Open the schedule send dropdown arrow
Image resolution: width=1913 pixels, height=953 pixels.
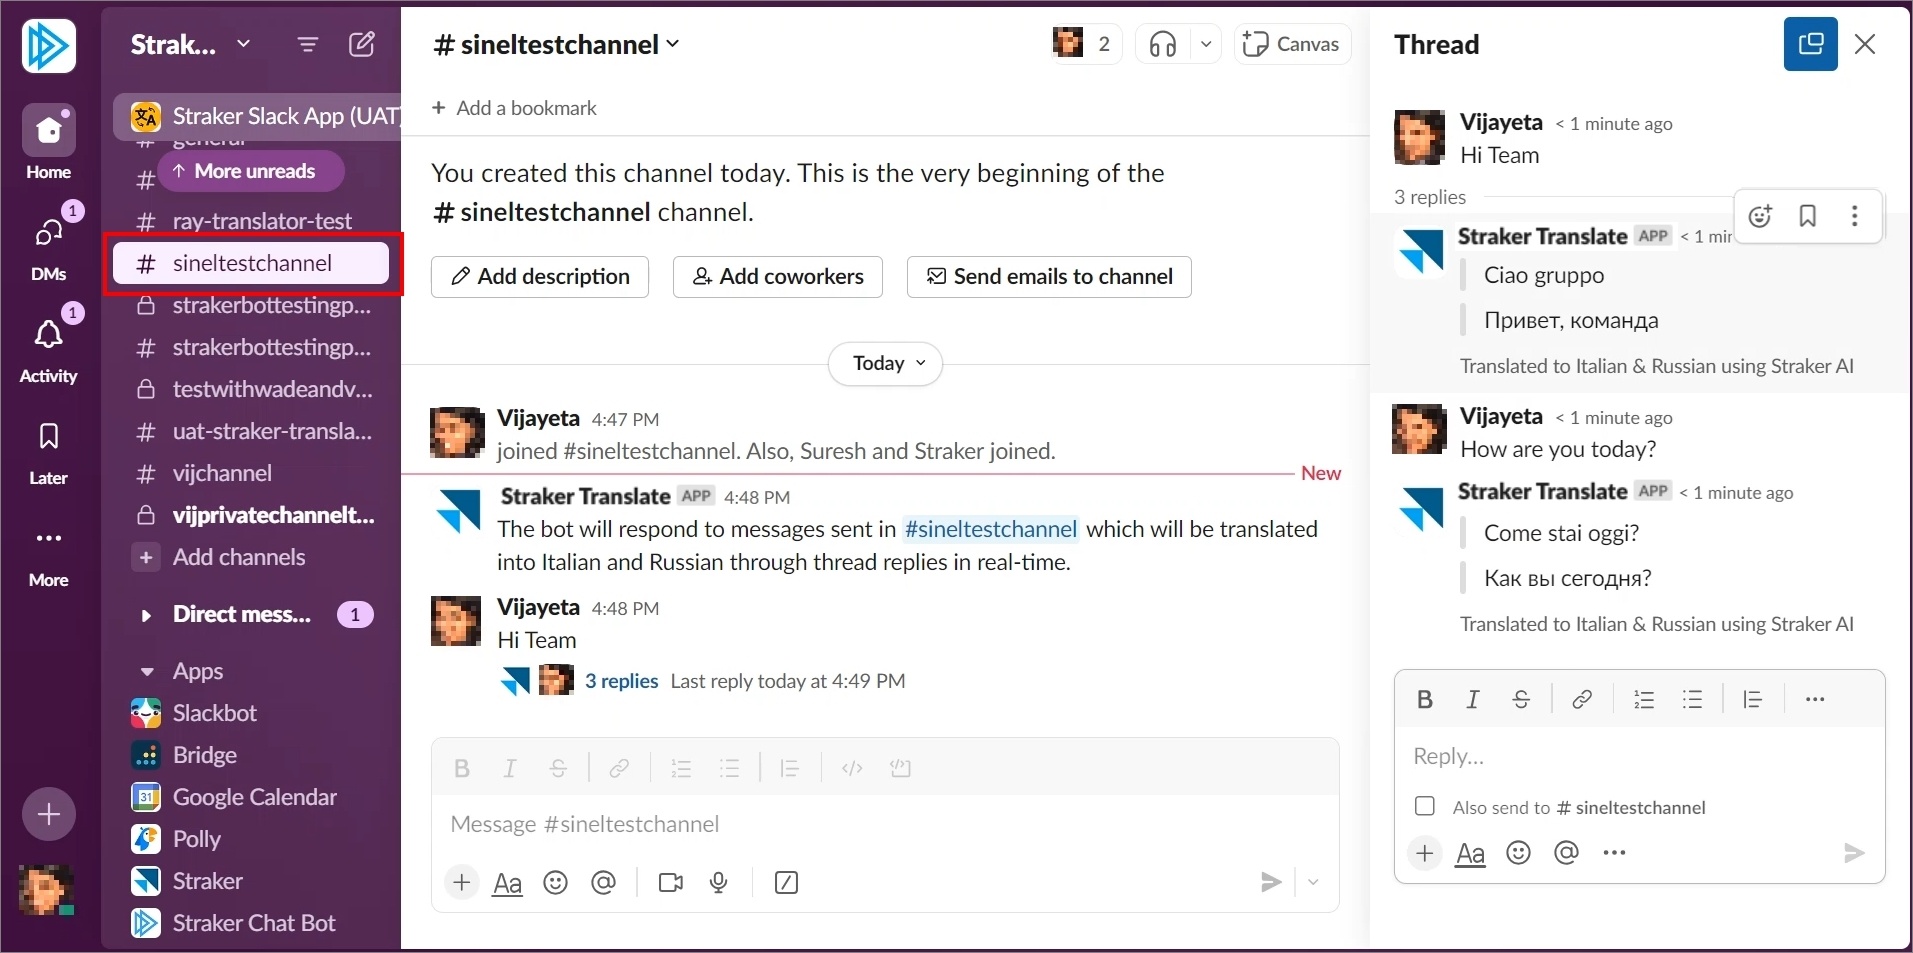click(1314, 882)
